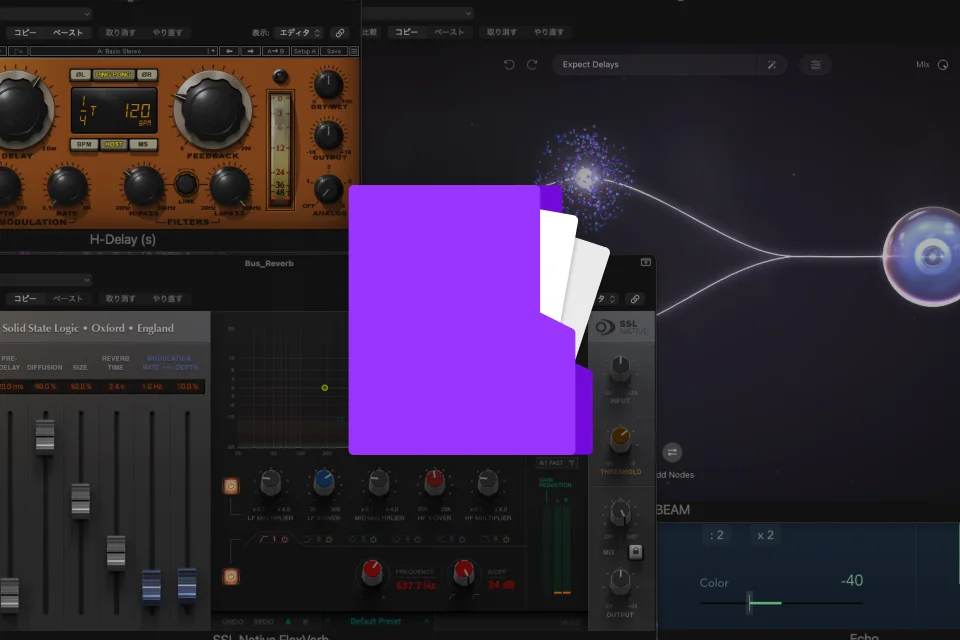Image resolution: width=960 pixels, height=640 pixels.
Task: Select MS mode on H-Delay
Action: coord(143,145)
